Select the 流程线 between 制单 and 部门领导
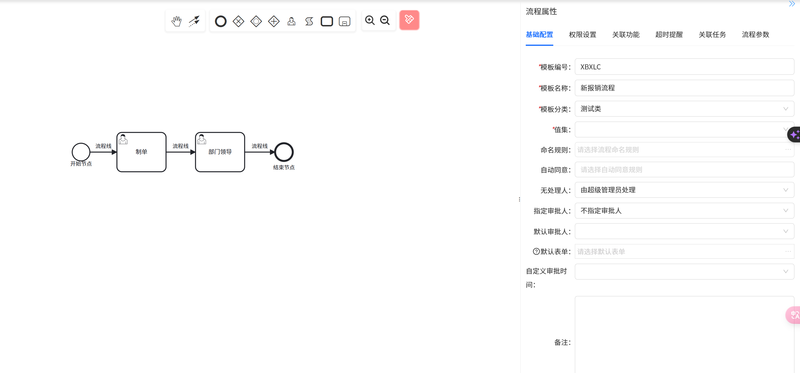 pyautogui.click(x=181, y=152)
